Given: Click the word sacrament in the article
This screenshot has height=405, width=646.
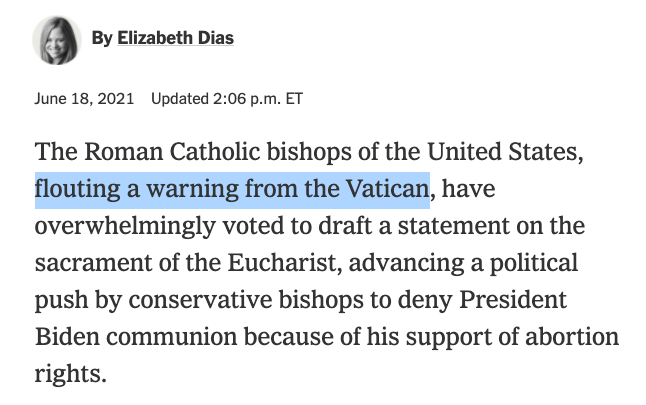Looking at the screenshot, I should pos(93,263).
